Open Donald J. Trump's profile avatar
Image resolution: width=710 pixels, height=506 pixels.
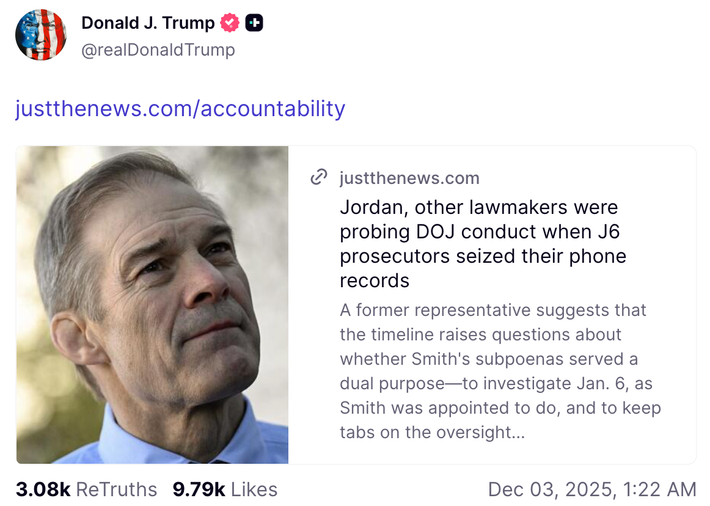coord(41,35)
